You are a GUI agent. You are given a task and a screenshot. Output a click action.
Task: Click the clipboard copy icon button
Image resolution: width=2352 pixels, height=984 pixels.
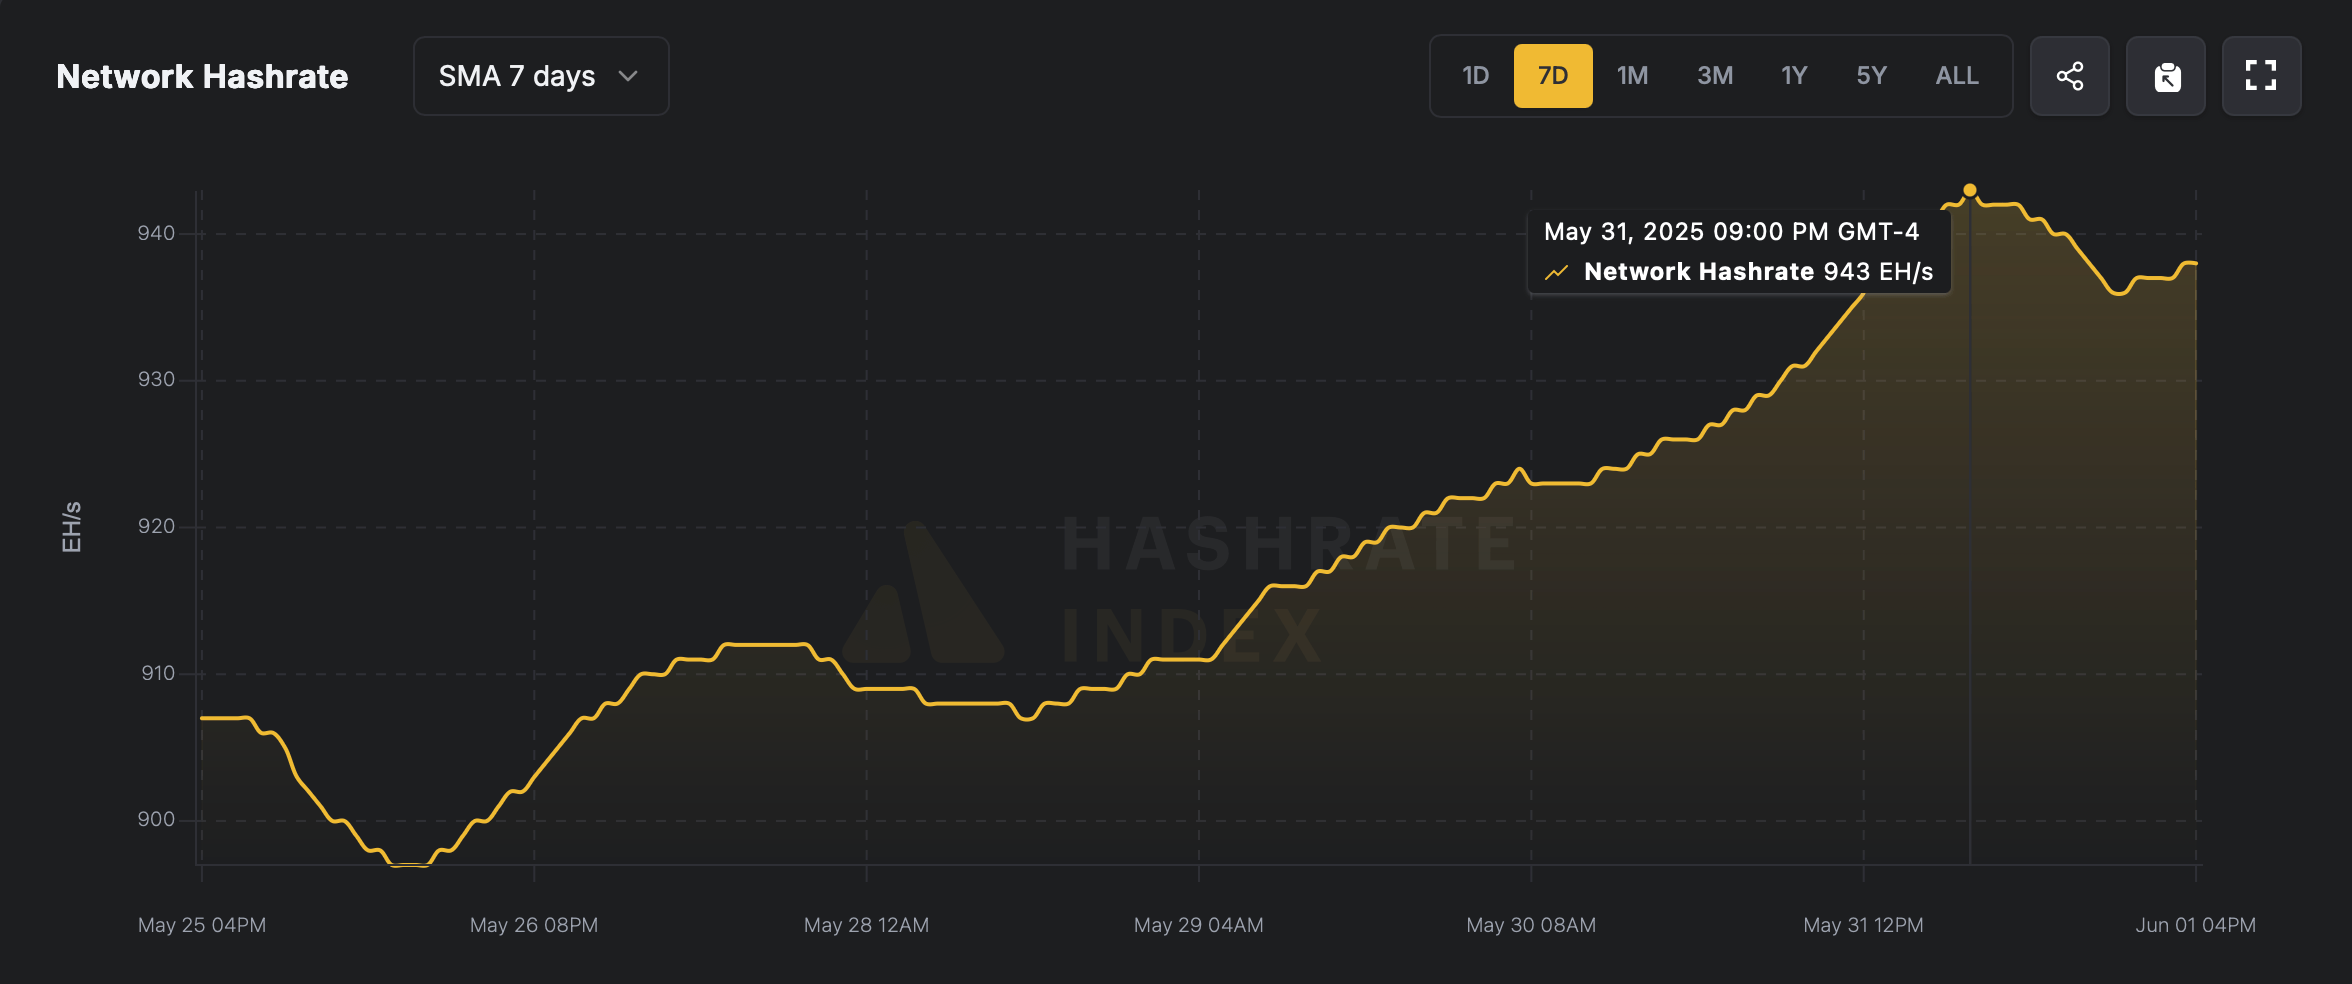tap(2166, 76)
